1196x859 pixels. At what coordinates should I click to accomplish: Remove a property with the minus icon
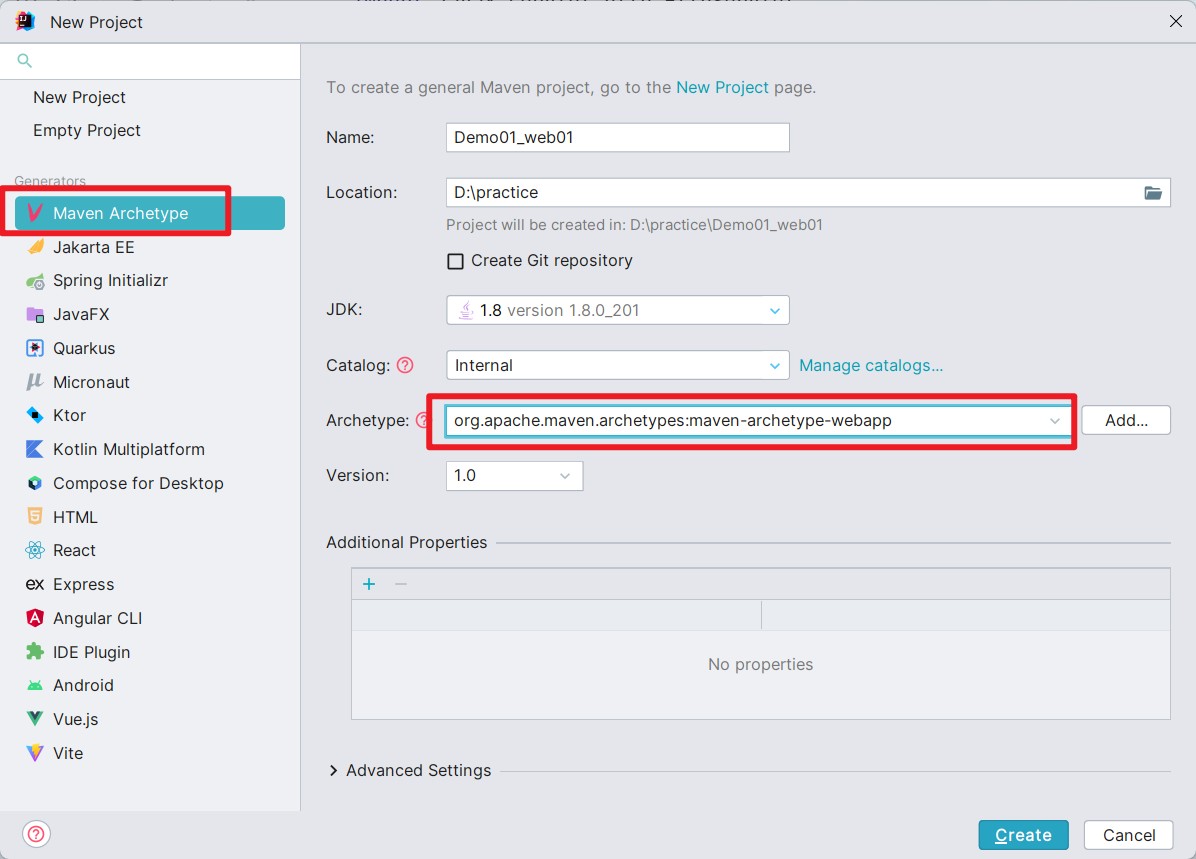point(401,584)
